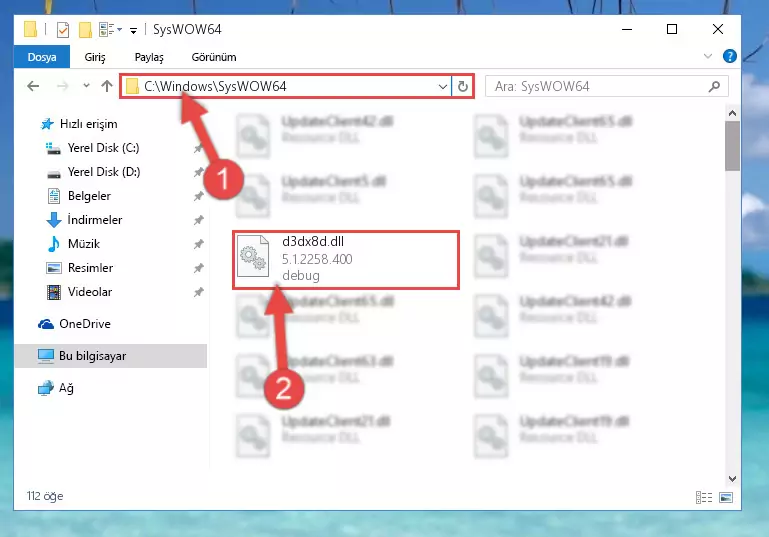Maximize the SysWOW64 window
This screenshot has height=537, width=769.
point(672,29)
